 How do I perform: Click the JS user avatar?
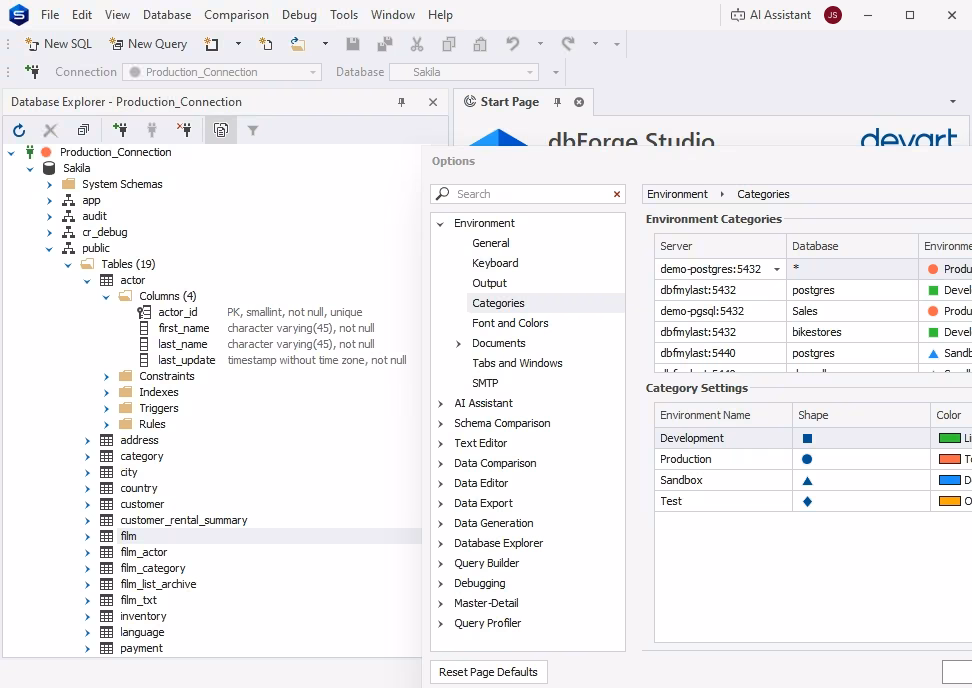pyautogui.click(x=833, y=15)
